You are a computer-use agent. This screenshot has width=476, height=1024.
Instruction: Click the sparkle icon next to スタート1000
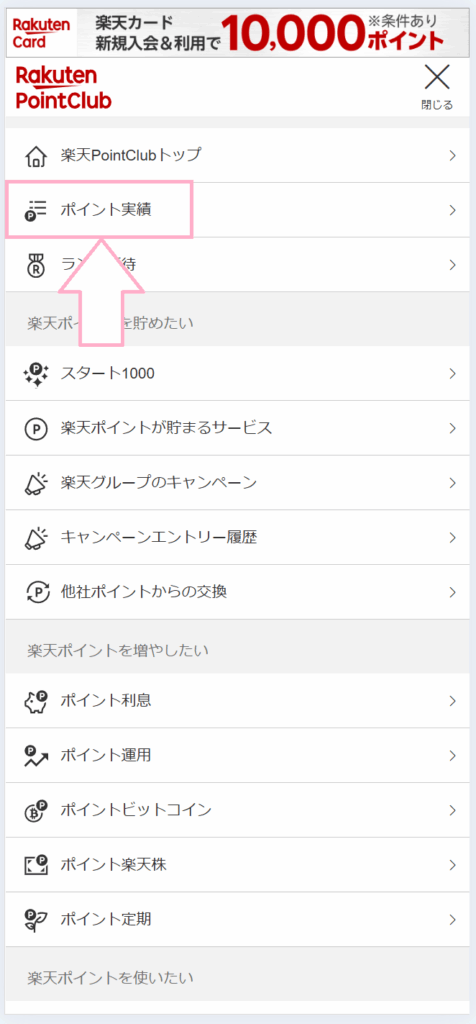(37, 374)
